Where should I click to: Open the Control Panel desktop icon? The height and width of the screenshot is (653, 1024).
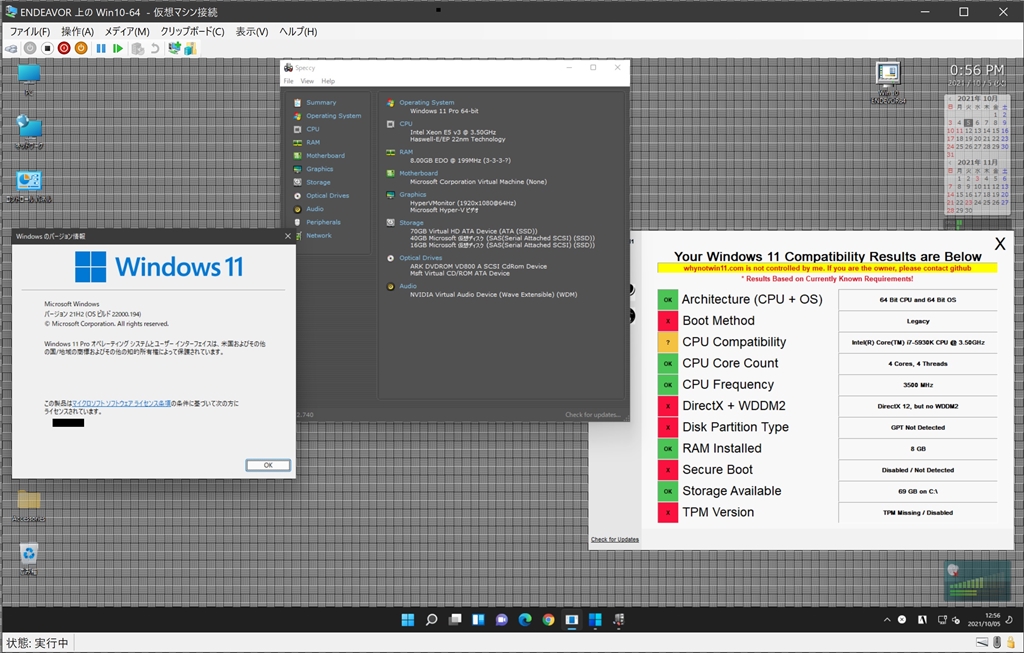pyautogui.click(x=29, y=186)
